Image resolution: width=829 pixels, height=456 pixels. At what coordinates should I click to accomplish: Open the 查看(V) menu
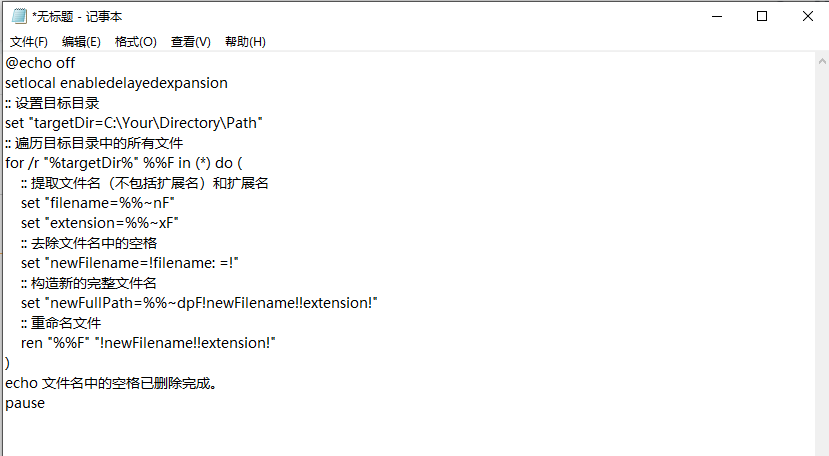pyautogui.click(x=191, y=42)
